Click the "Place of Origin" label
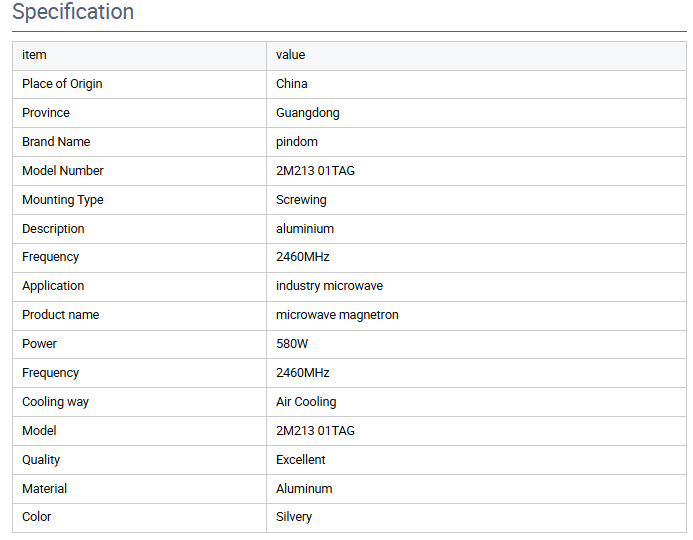Image resolution: width=693 pixels, height=540 pixels. point(62,84)
